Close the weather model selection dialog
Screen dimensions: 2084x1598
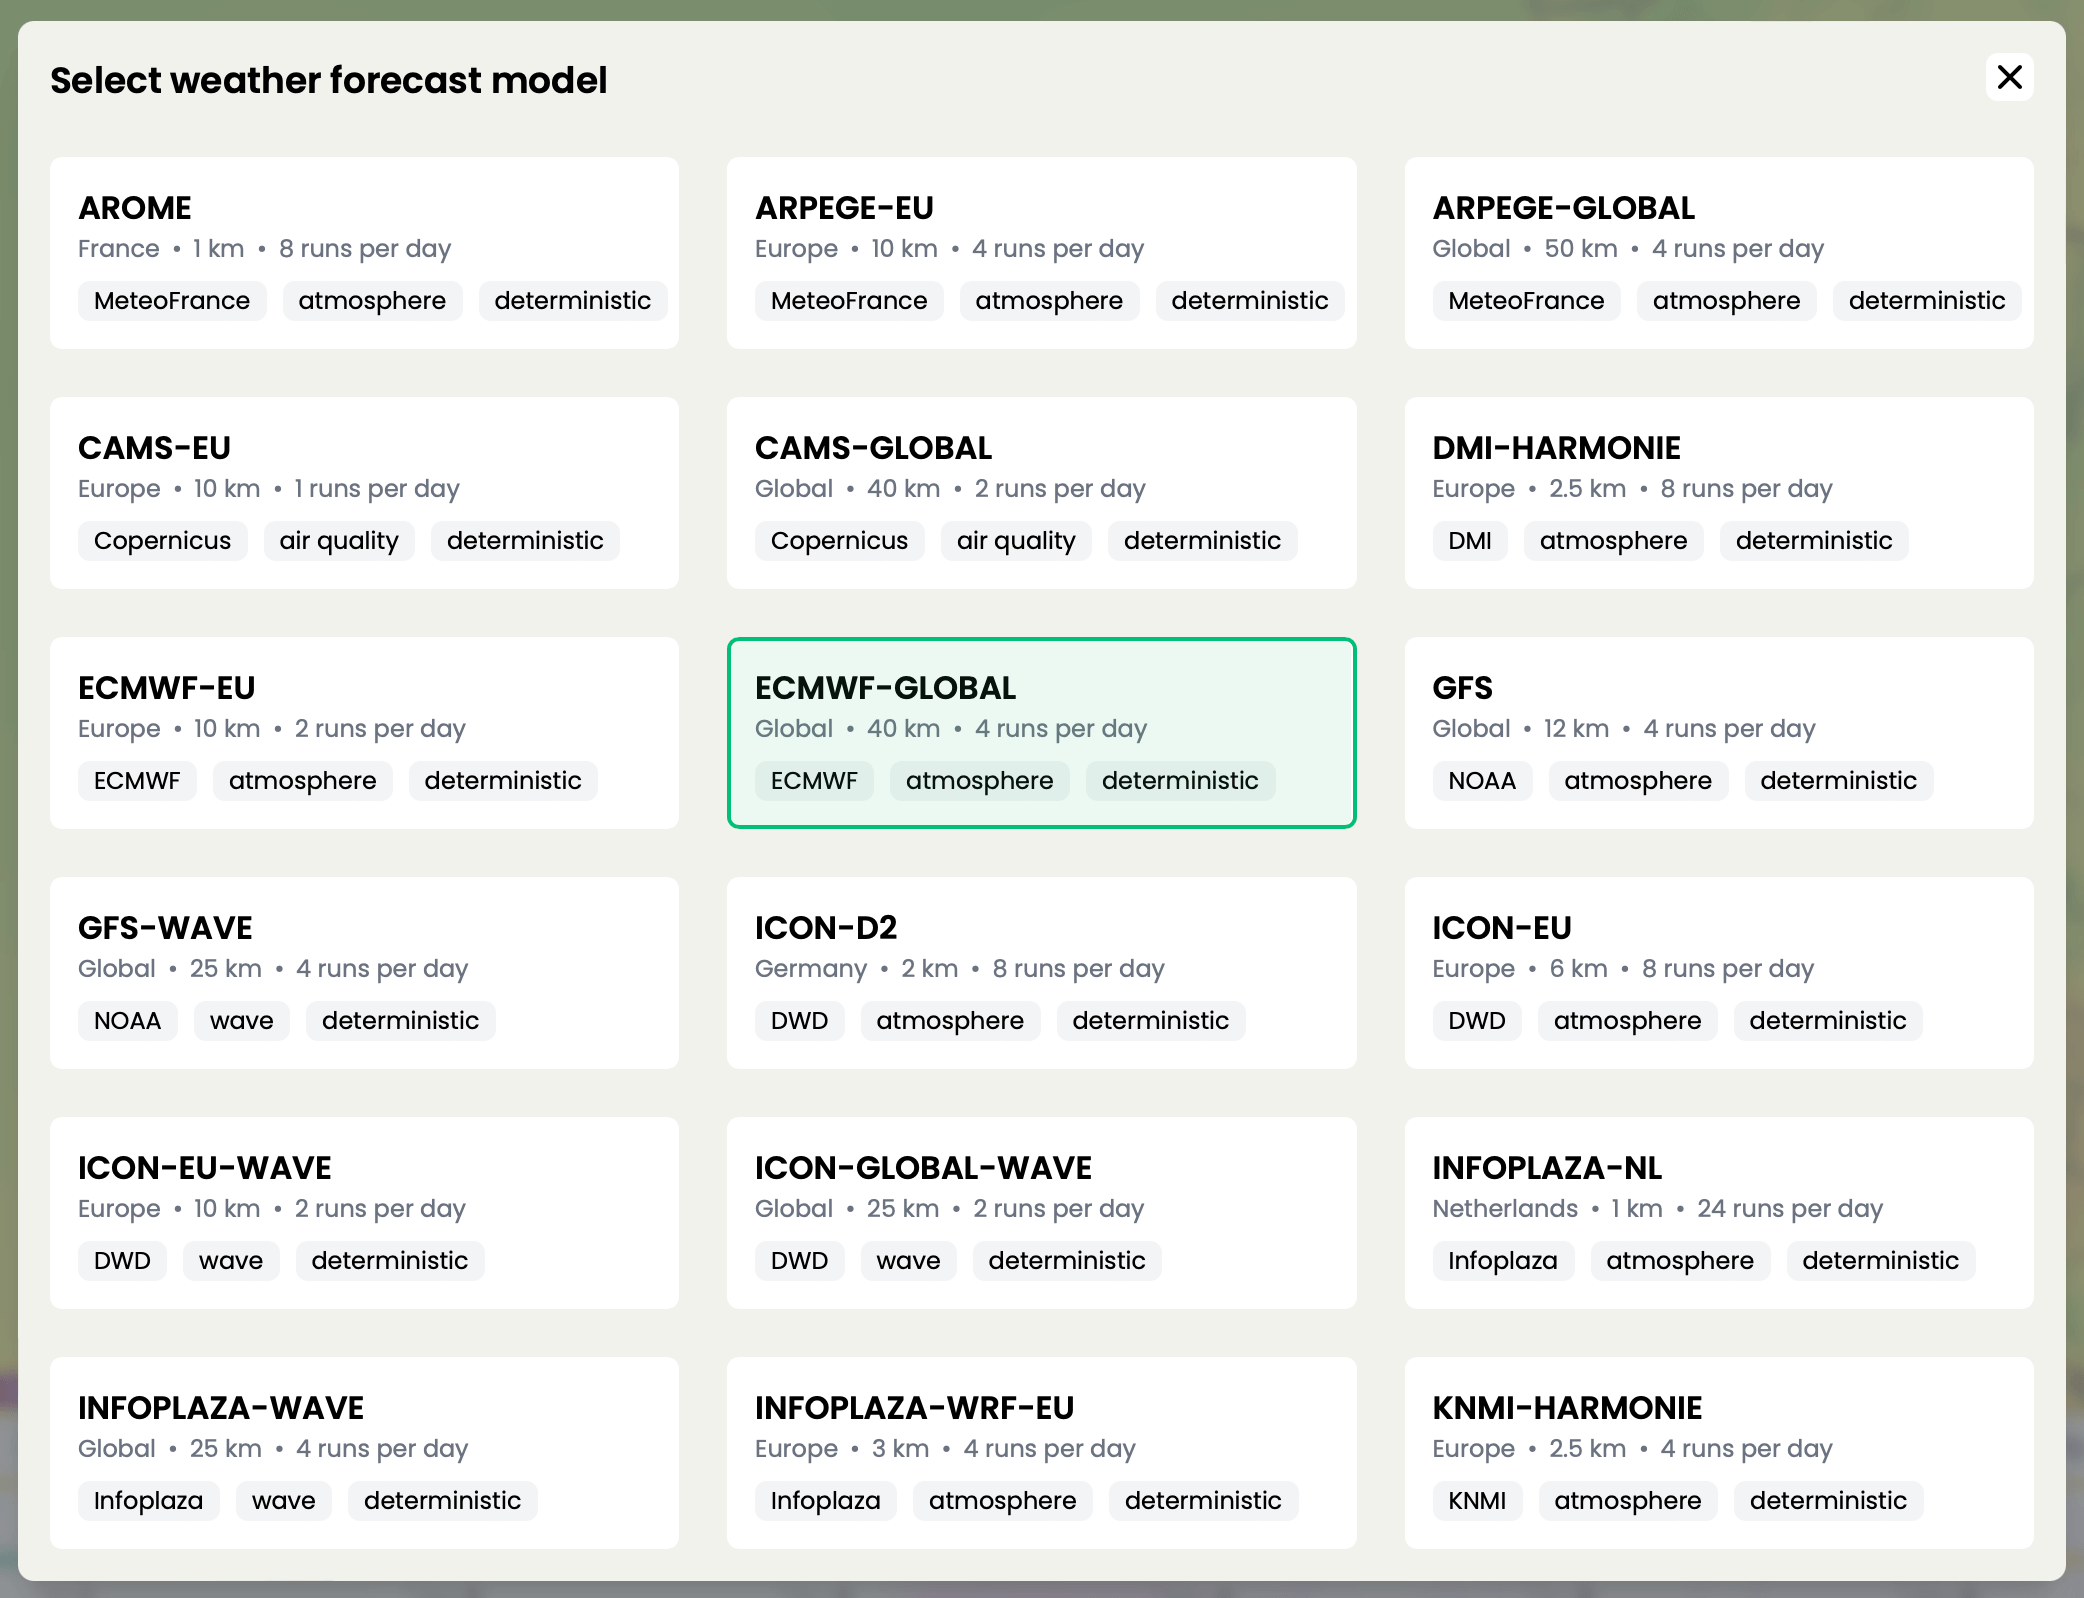tap(2010, 77)
